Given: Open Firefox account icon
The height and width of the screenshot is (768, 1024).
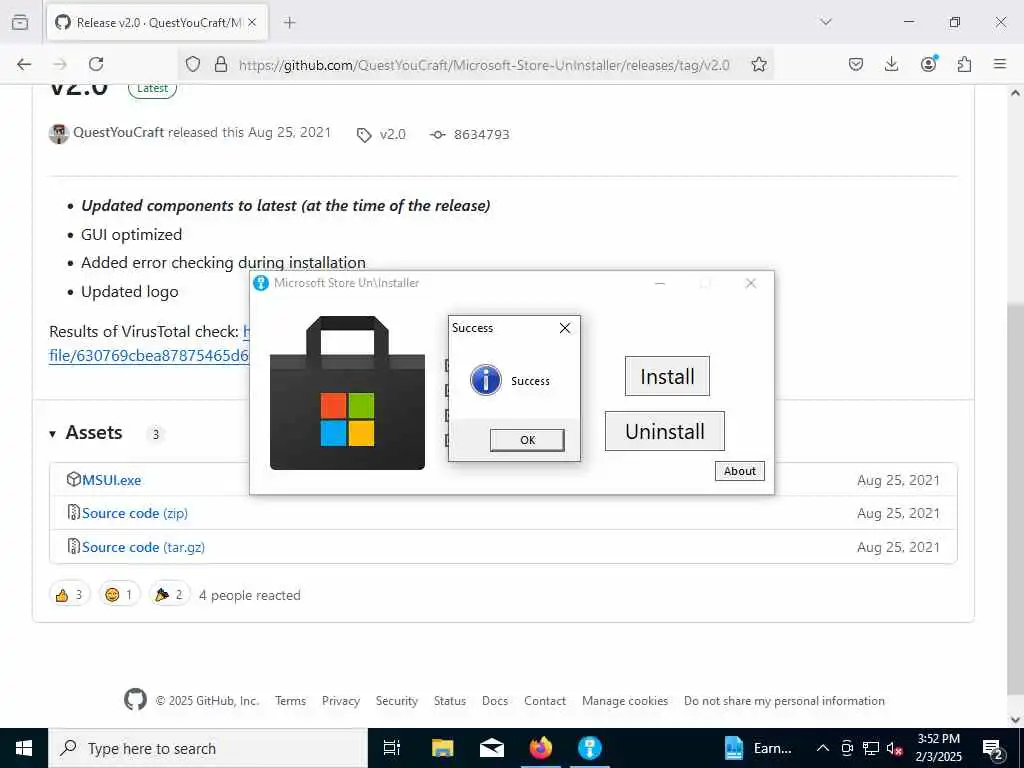Looking at the screenshot, I should coord(928,63).
